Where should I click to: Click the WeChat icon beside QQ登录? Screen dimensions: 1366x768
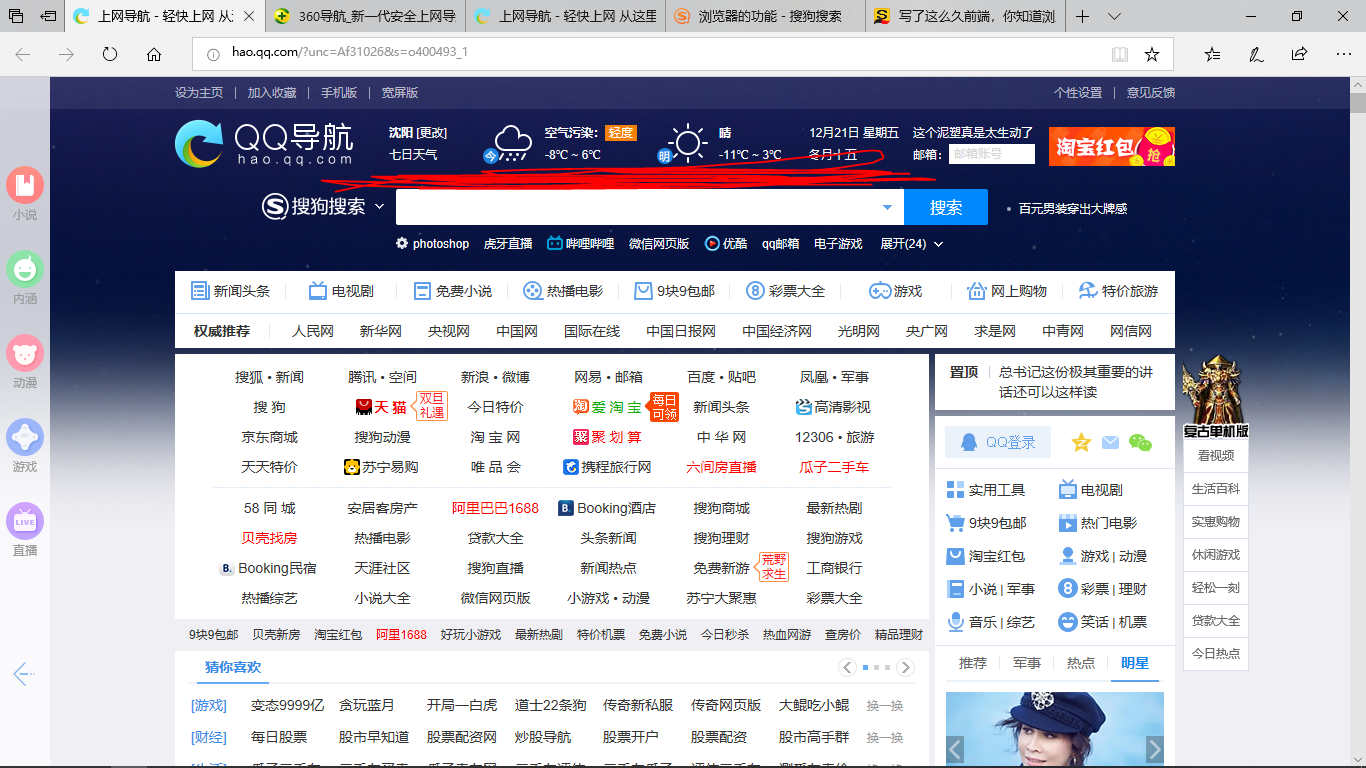tap(1140, 442)
